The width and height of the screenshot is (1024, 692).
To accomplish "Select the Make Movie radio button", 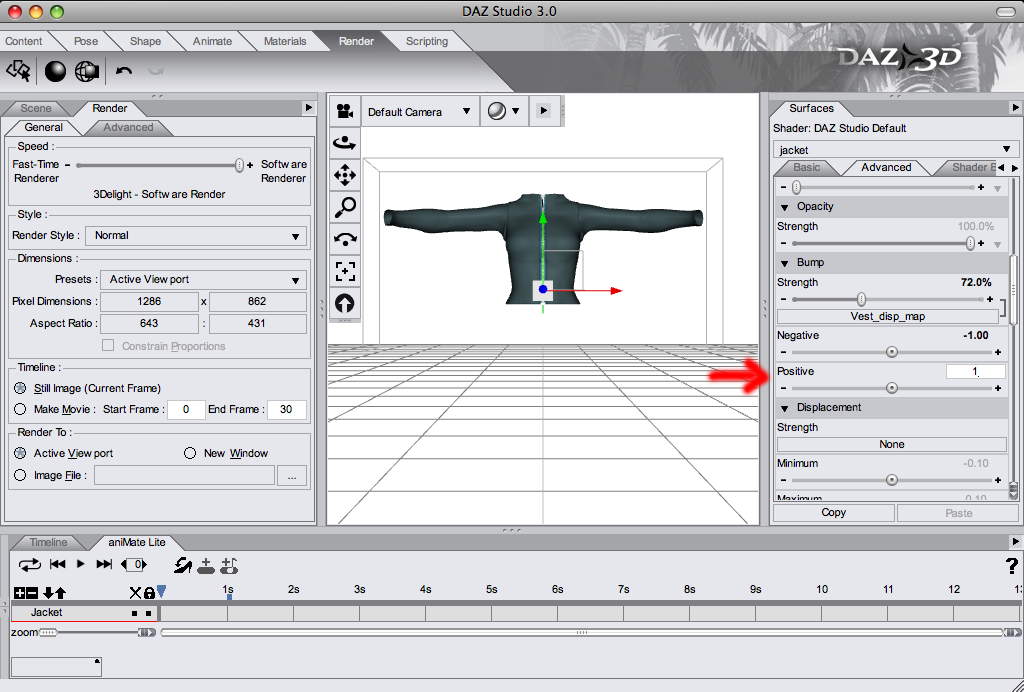I will pos(20,409).
